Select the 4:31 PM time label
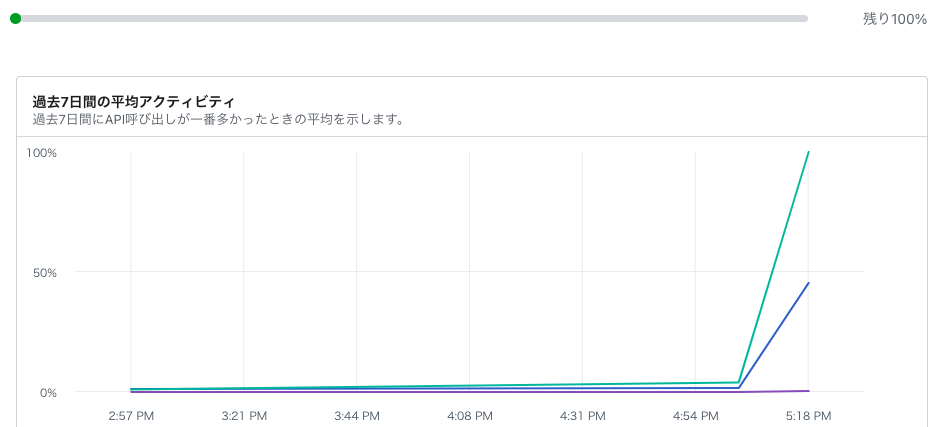 (583, 414)
